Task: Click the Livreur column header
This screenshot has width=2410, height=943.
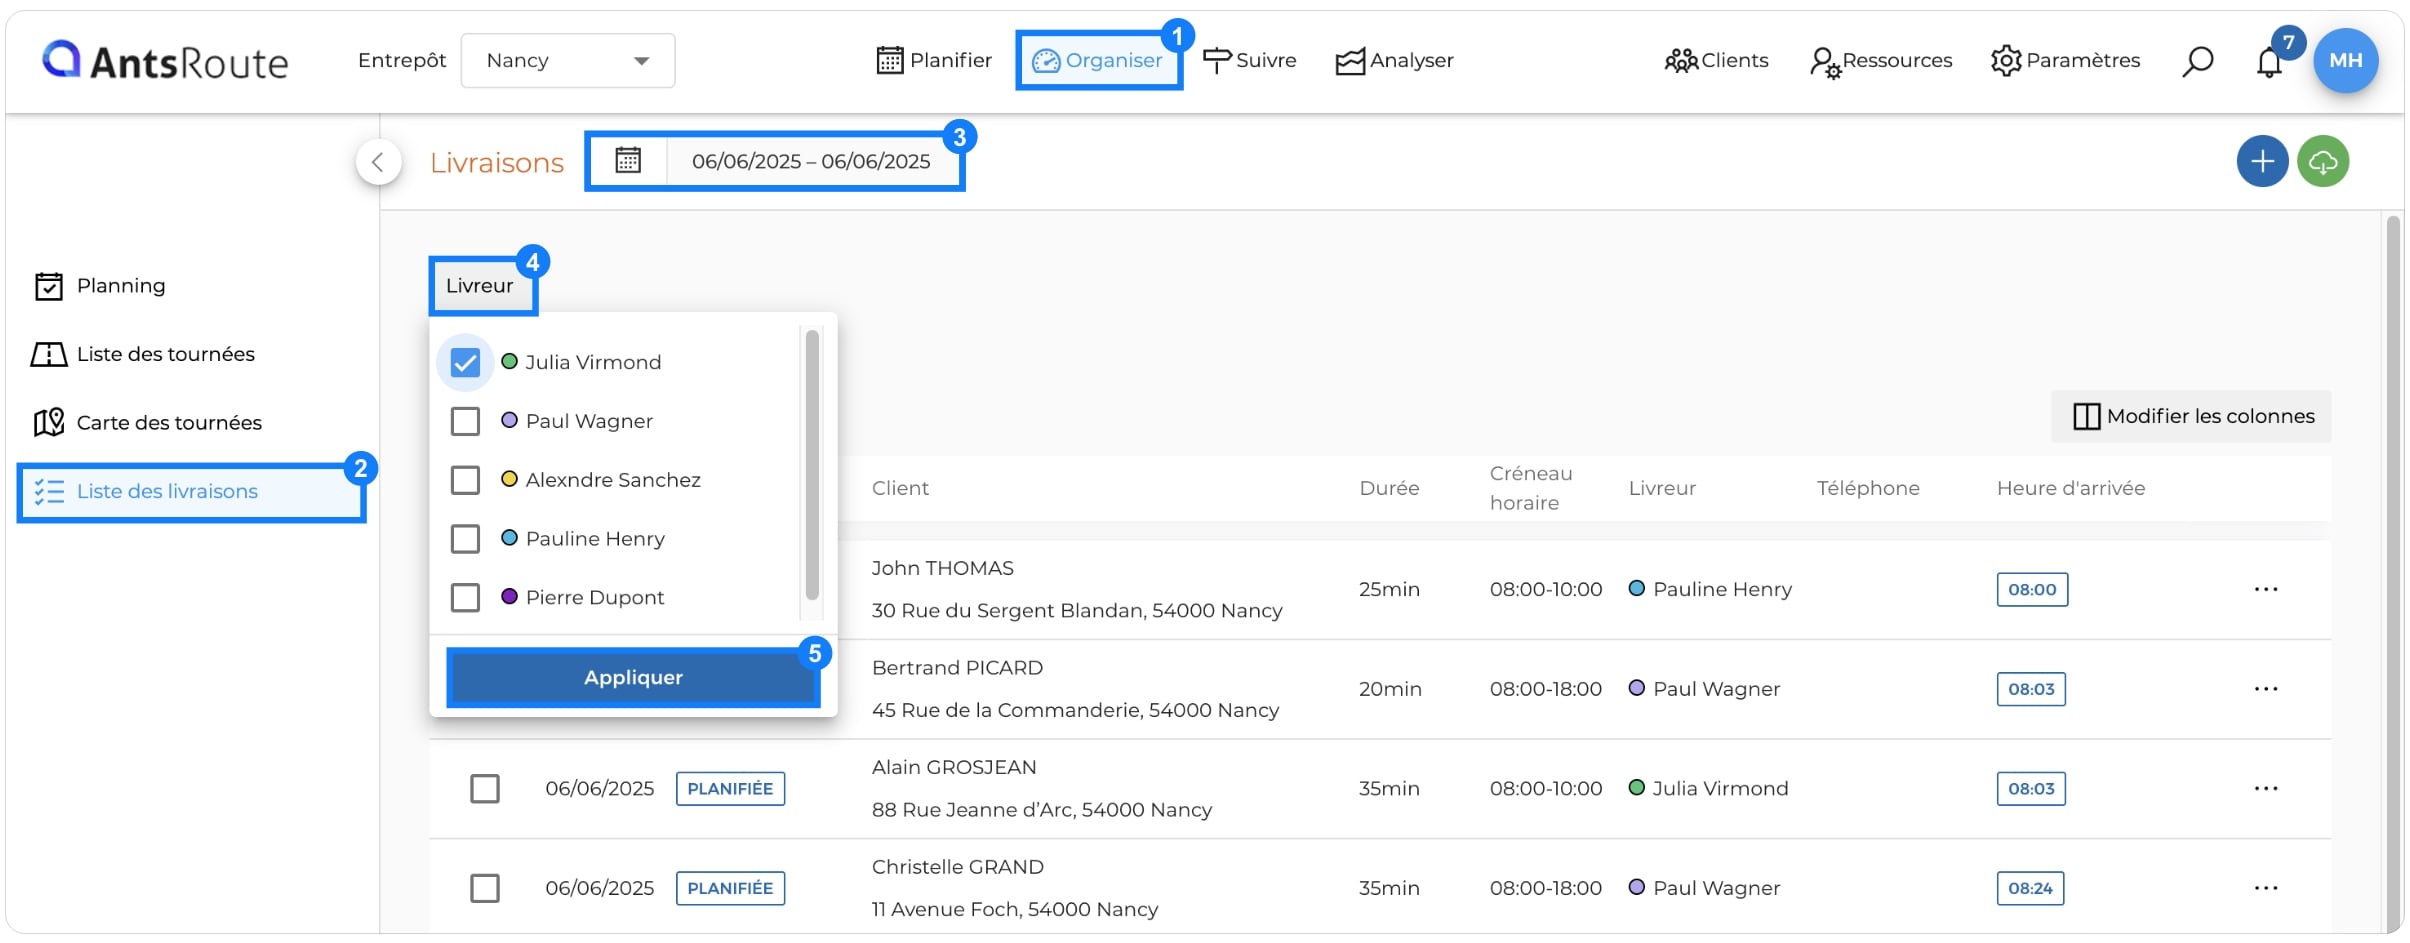Action: (x=1662, y=488)
